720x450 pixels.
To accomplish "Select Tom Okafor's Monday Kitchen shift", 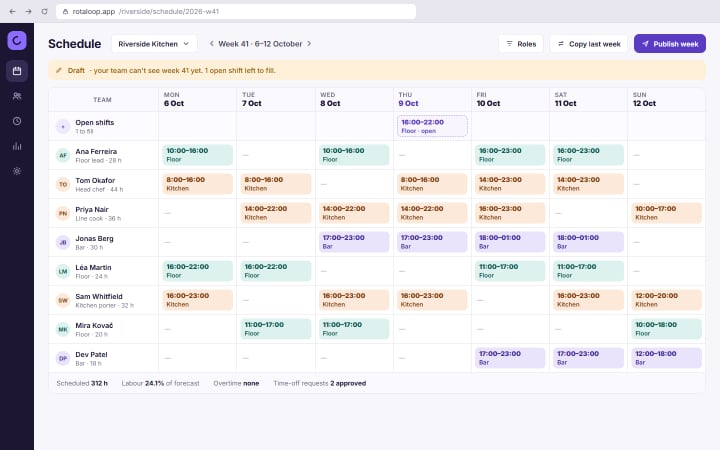I will 197,184.
